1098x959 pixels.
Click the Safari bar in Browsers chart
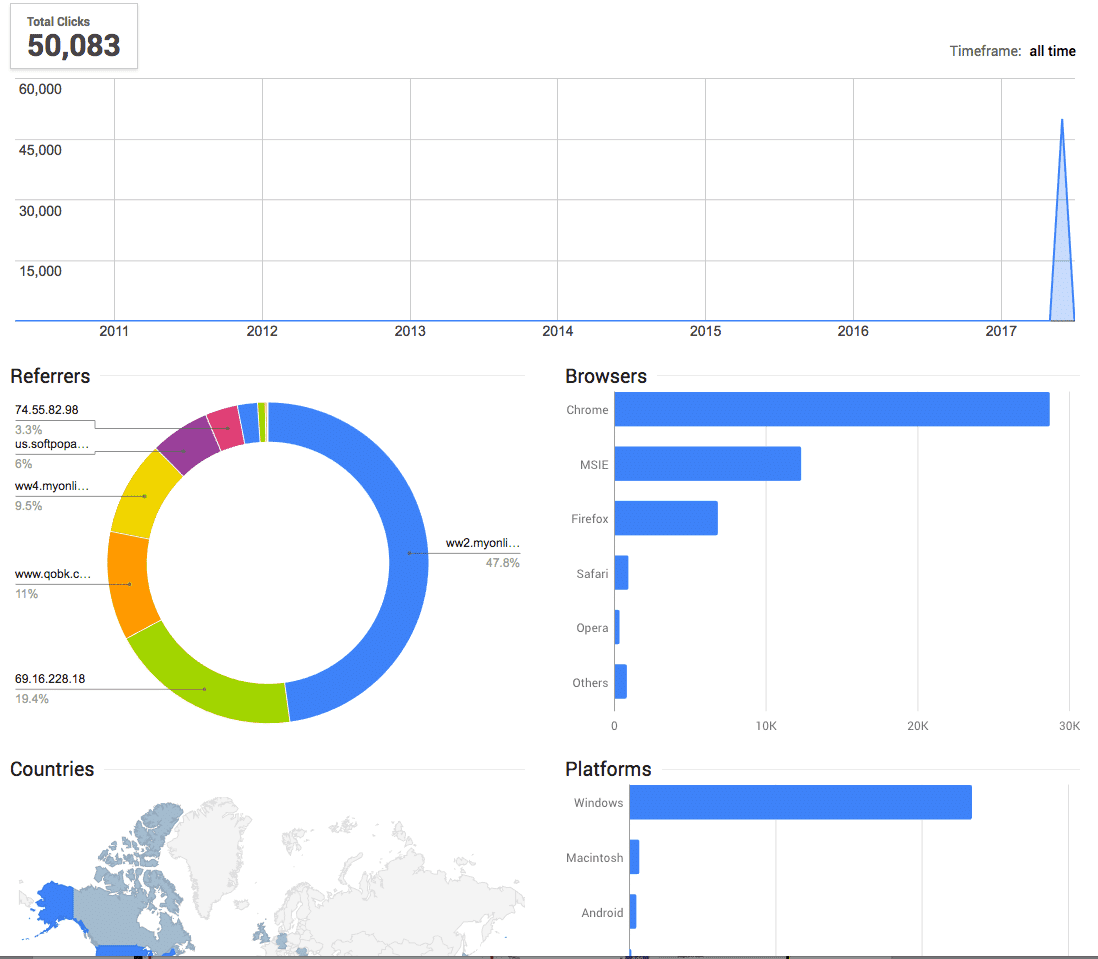621,573
